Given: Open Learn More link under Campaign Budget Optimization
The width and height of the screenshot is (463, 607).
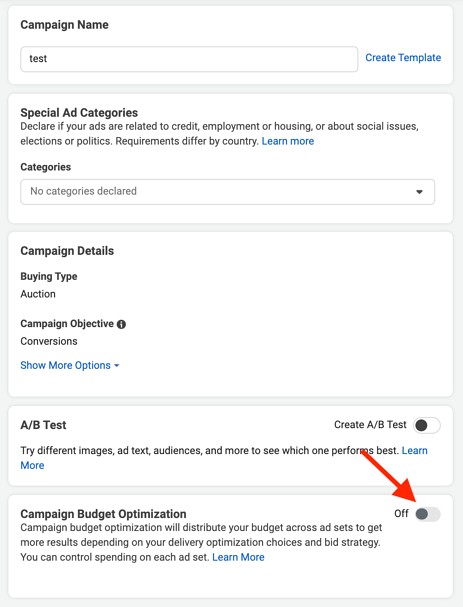Looking at the screenshot, I should (238, 557).
